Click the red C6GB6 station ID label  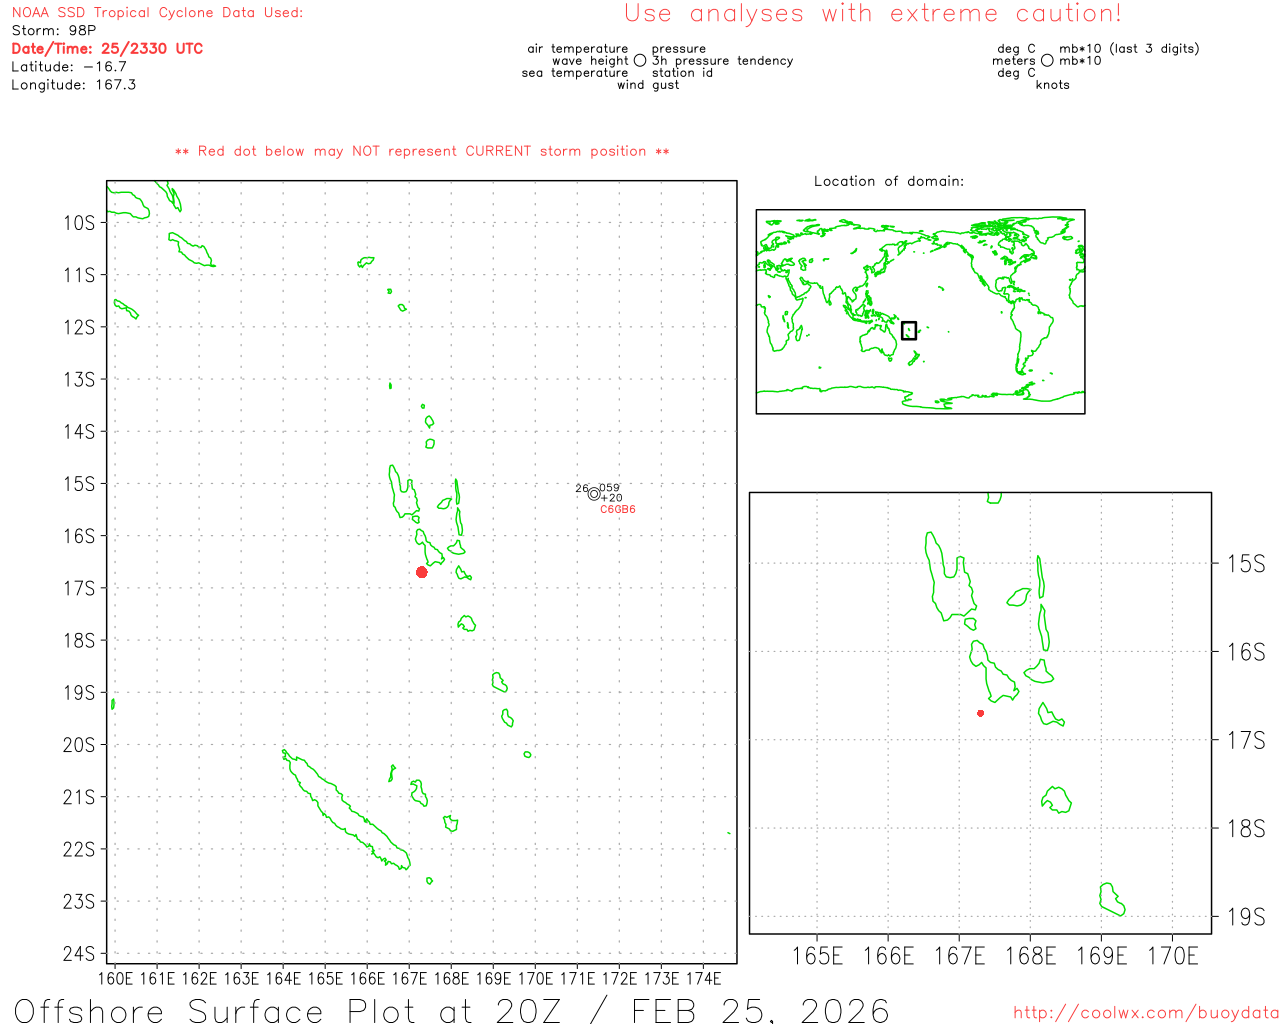point(617,510)
